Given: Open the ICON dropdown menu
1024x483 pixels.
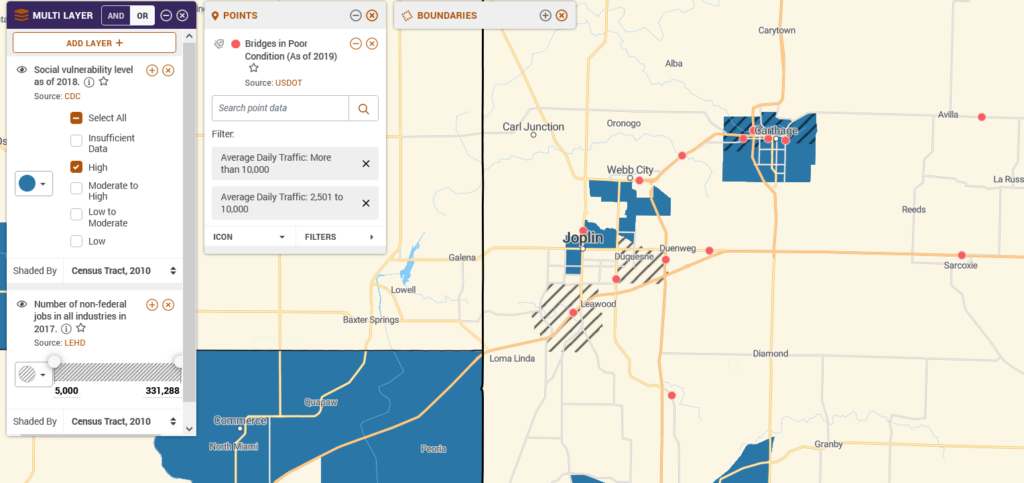Looking at the screenshot, I should coord(249,237).
